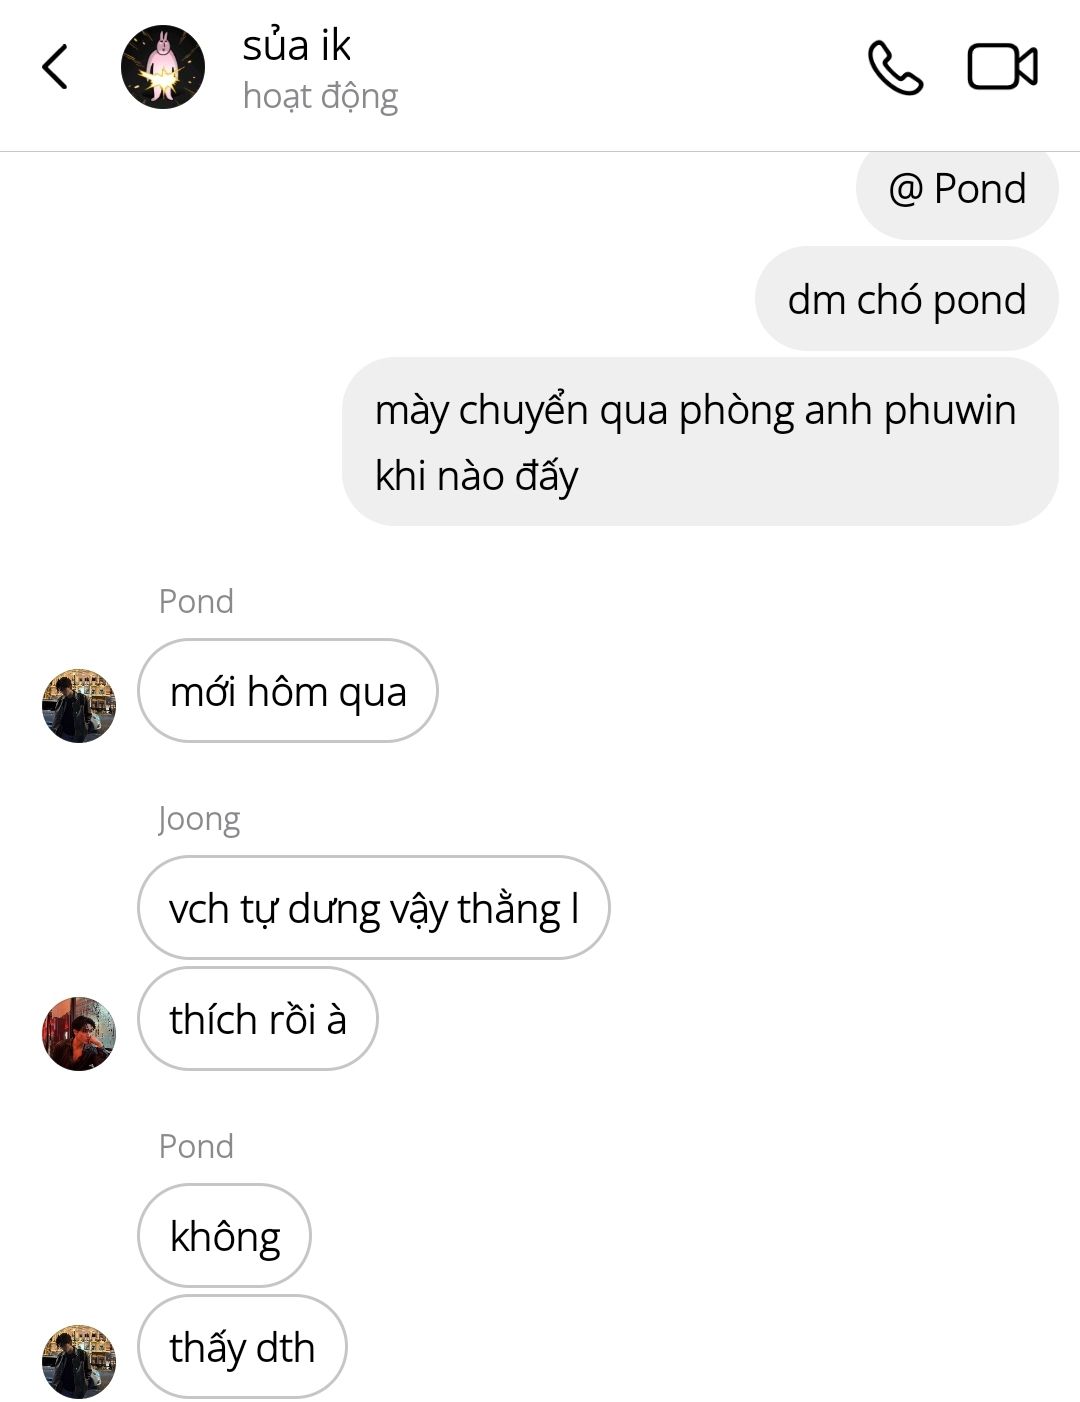Select the 'vch tự dưng vậy thằng l' bubble
Image resolution: width=1080 pixels, height=1402 pixels.
[374, 908]
